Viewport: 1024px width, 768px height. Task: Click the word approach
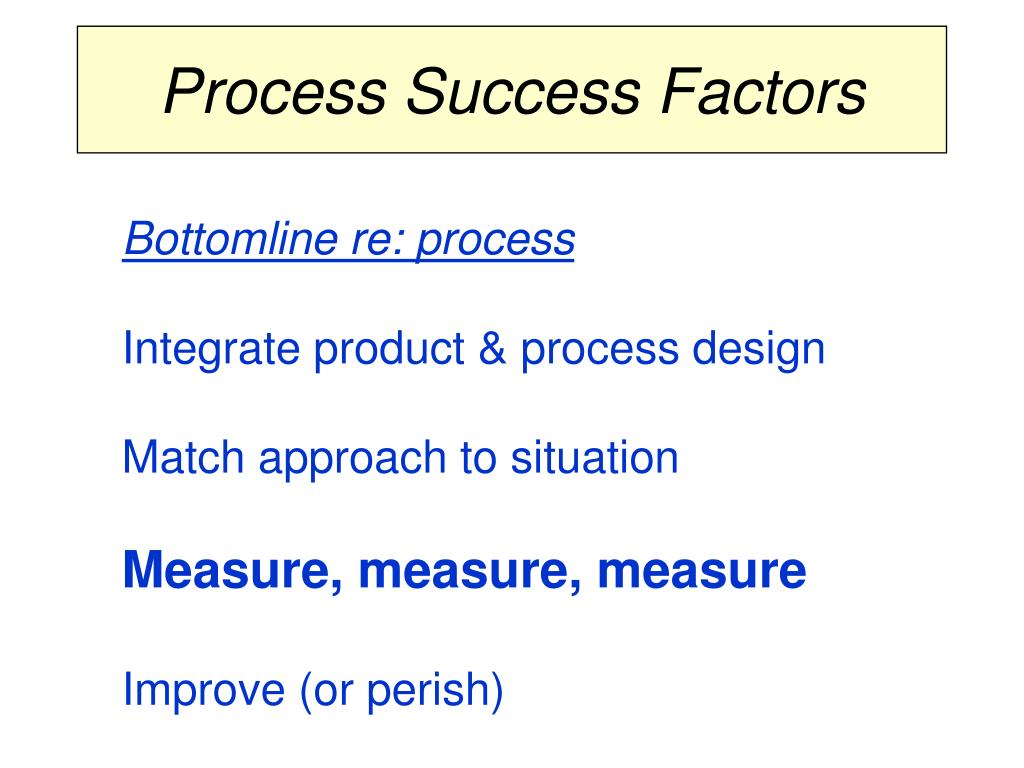(353, 459)
